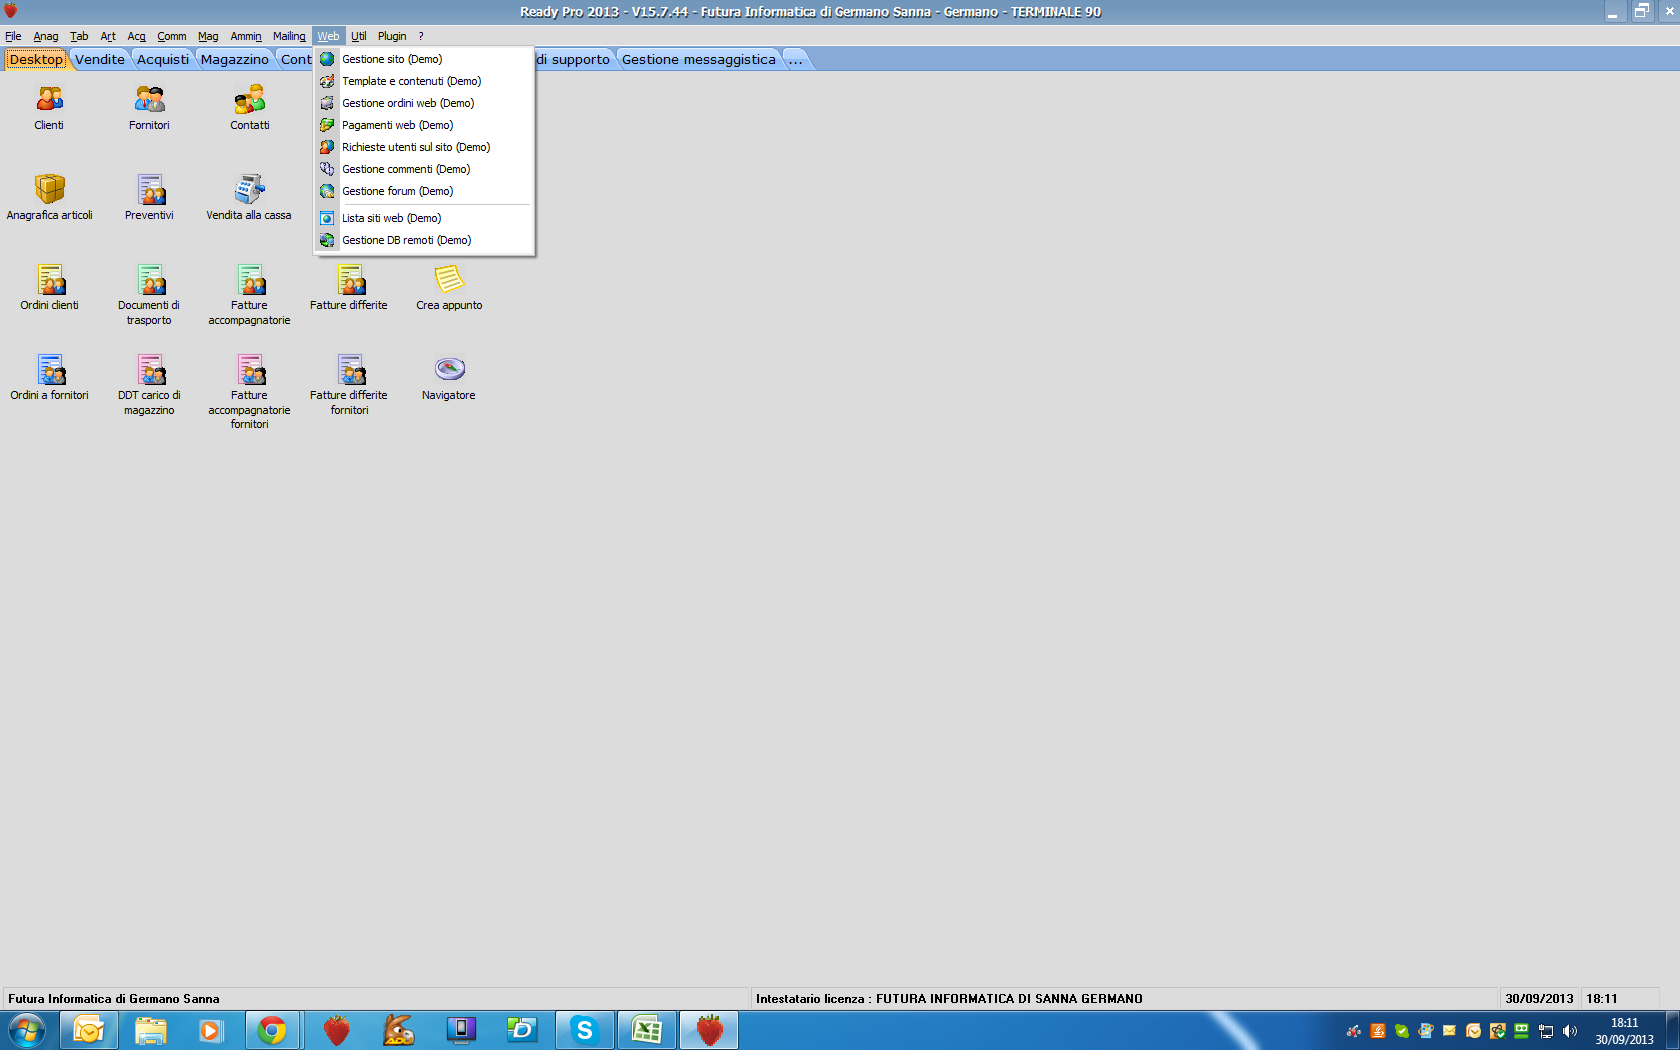Open the Anag menu
The width and height of the screenshot is (1680, 1050).
(46, 36)
